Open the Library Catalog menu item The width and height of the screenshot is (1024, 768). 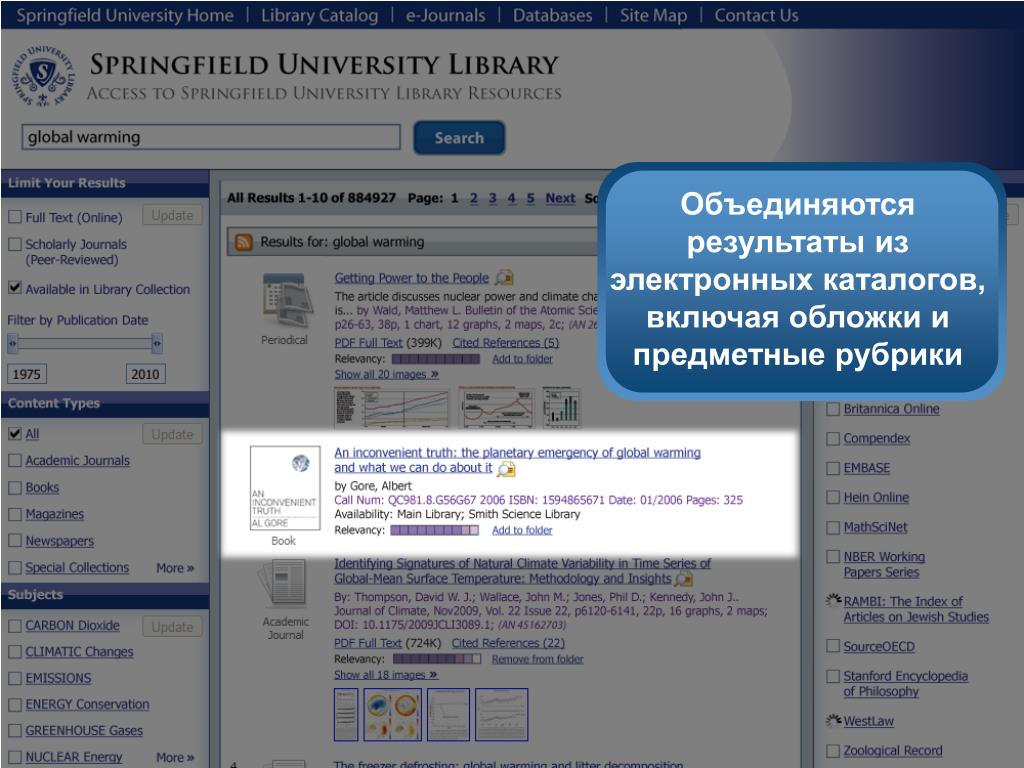(x=319, y=16)
